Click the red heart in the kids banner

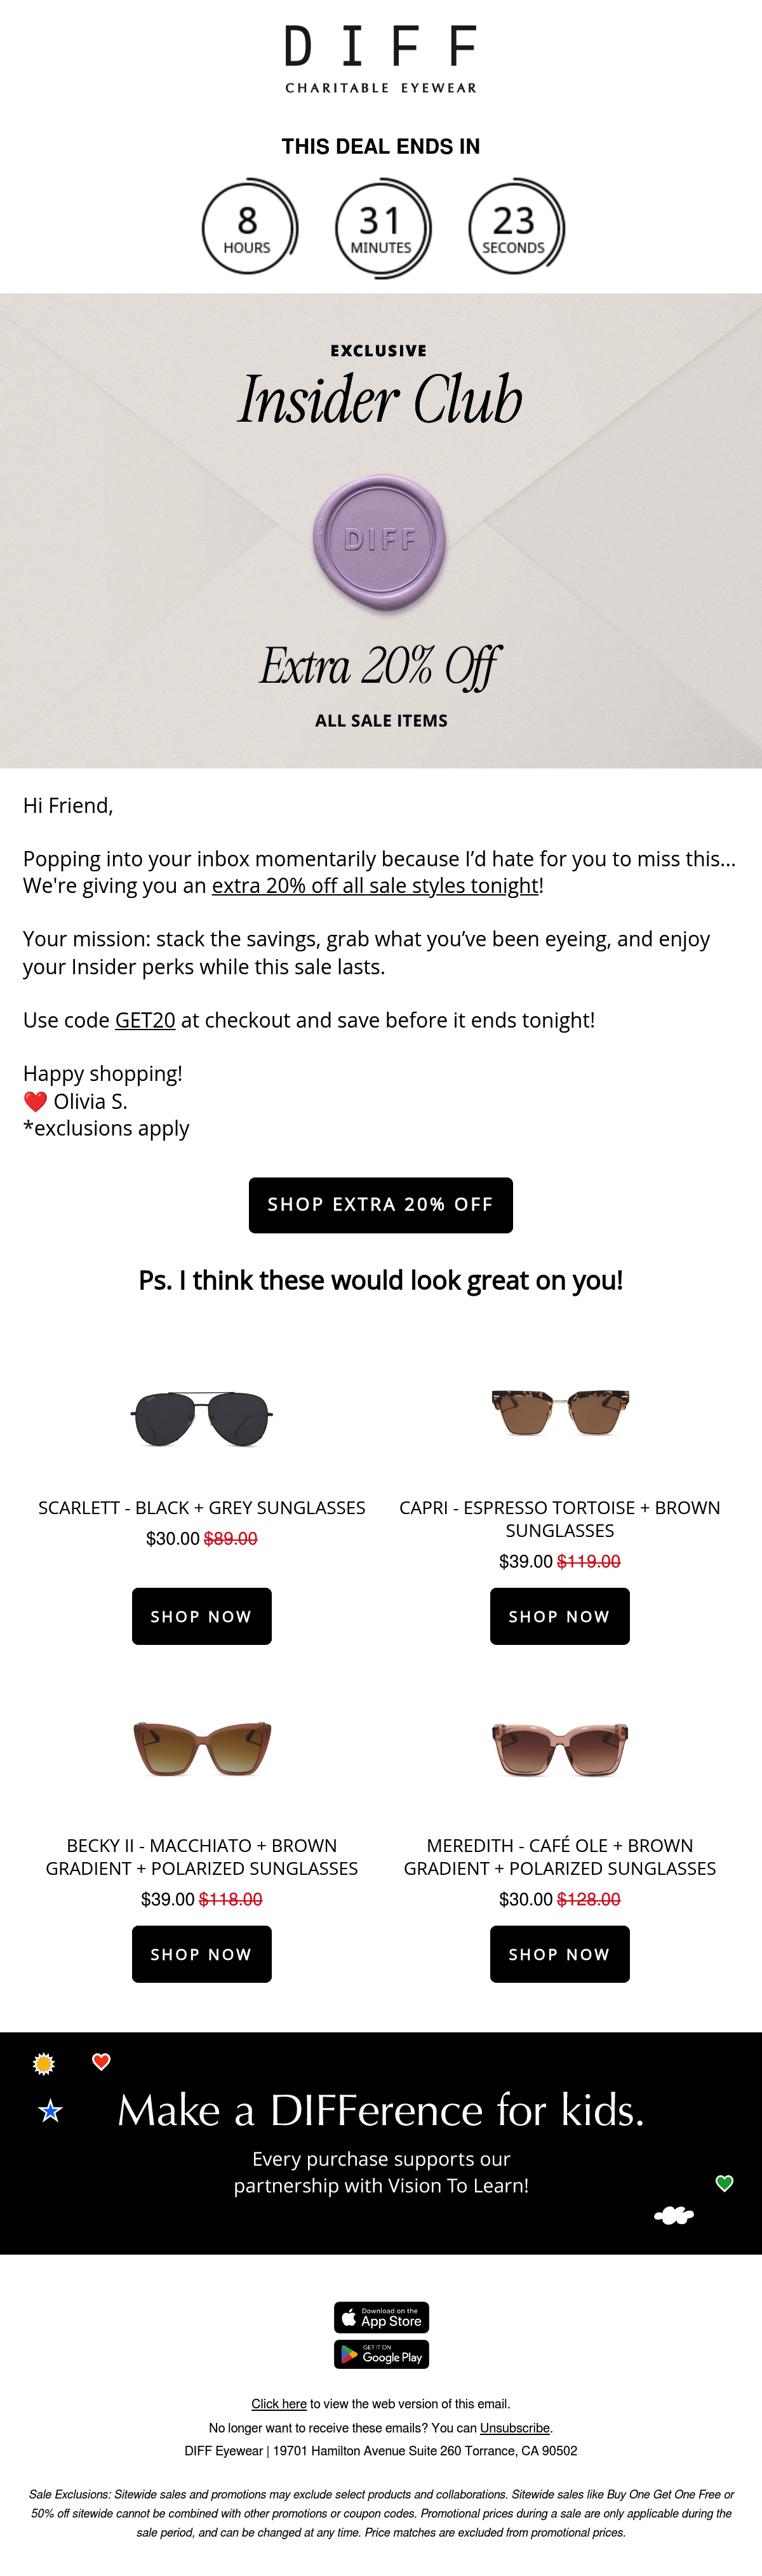click(x=101, y=2061)
